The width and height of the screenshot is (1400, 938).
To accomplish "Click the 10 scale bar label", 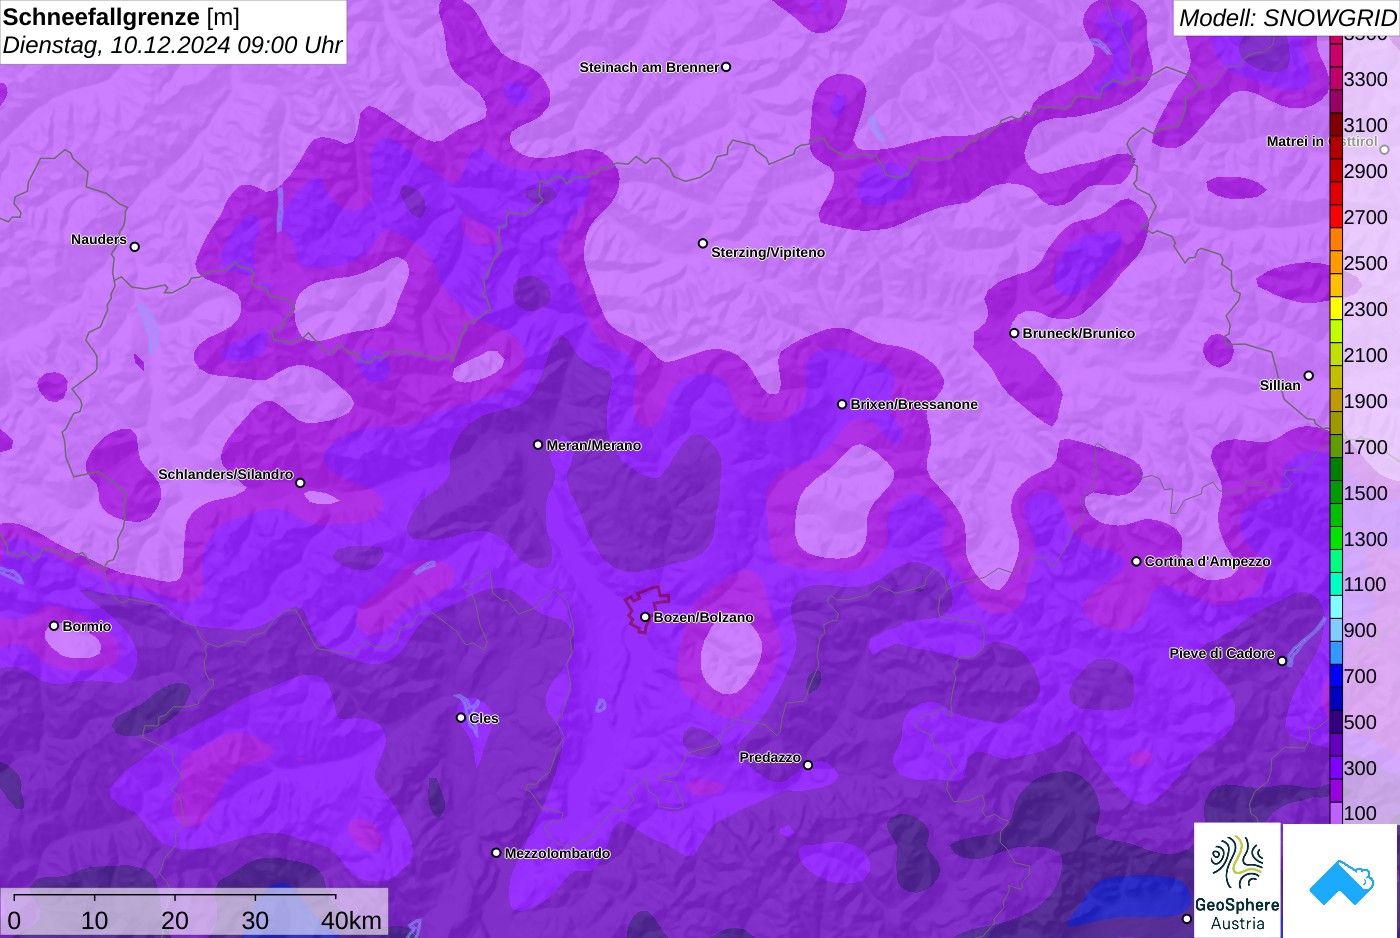I will point(94,921).
